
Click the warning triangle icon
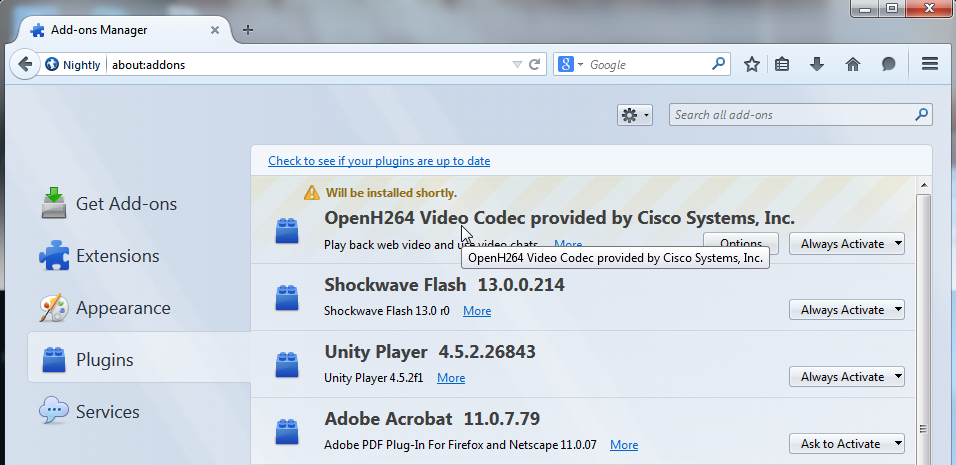click(312, 193)
